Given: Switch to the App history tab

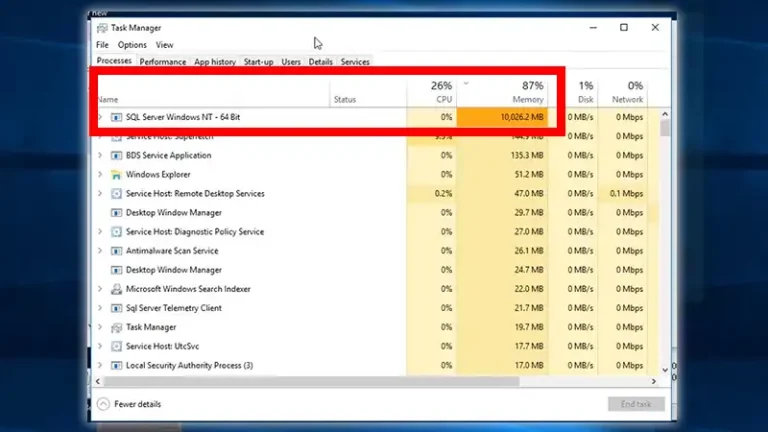Looking at the screenshot, I should (215, 62).
